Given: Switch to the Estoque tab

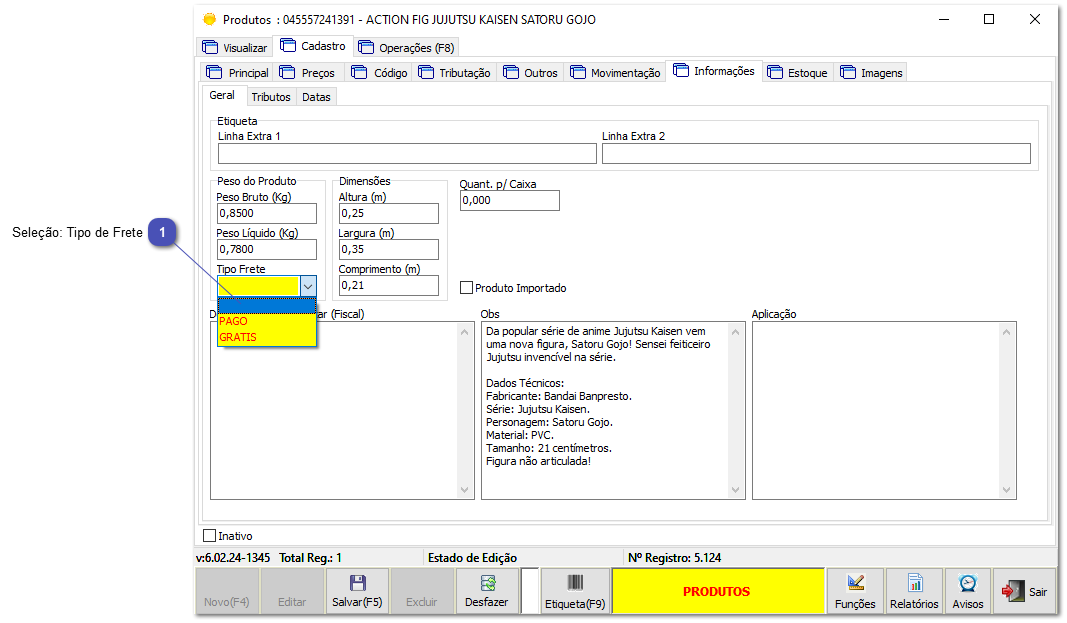Looking at the screenshot, I should (800, 72).
